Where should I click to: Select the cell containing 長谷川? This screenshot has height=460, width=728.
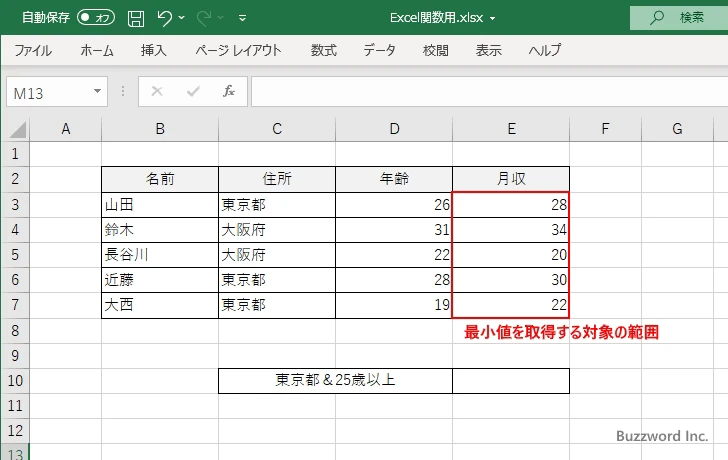[x=160, y=255]
